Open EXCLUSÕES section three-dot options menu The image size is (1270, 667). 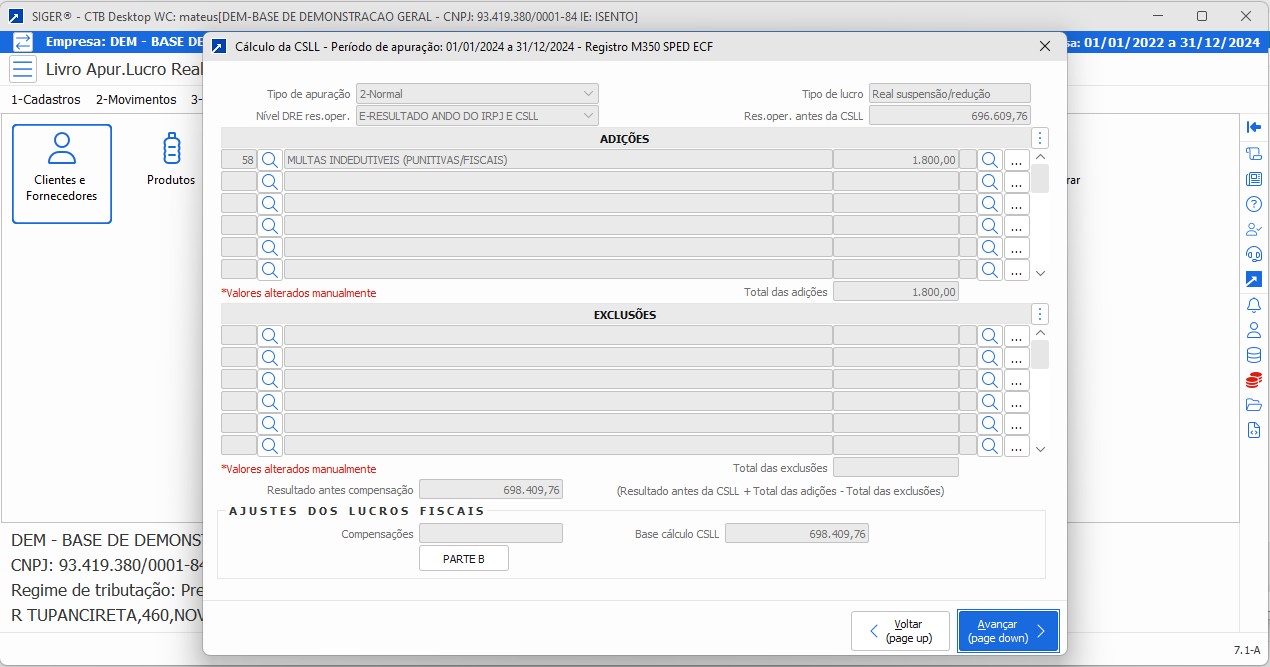1040,314
